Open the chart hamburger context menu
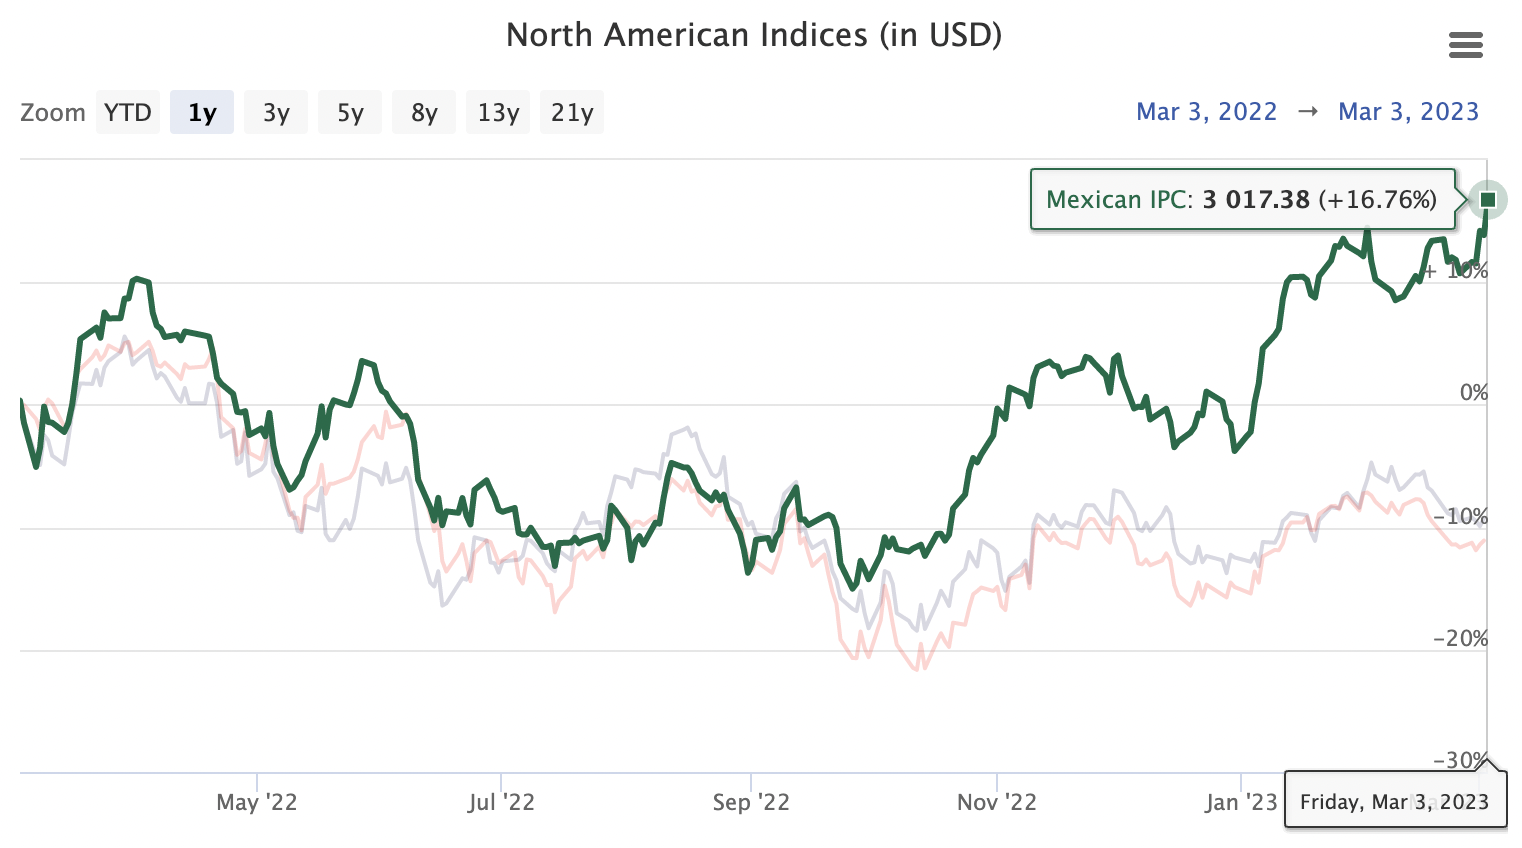 [x=1465, y=45]
